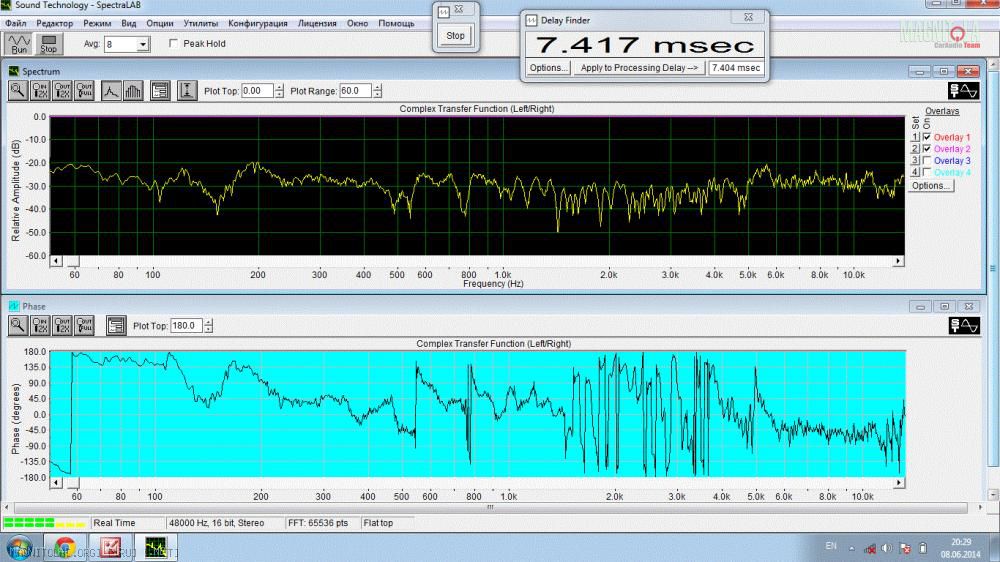Click Zoom In 2X in Spectrum toolbar
Image resolution: width=1000 pixels, height=562 pixels.
40,91
